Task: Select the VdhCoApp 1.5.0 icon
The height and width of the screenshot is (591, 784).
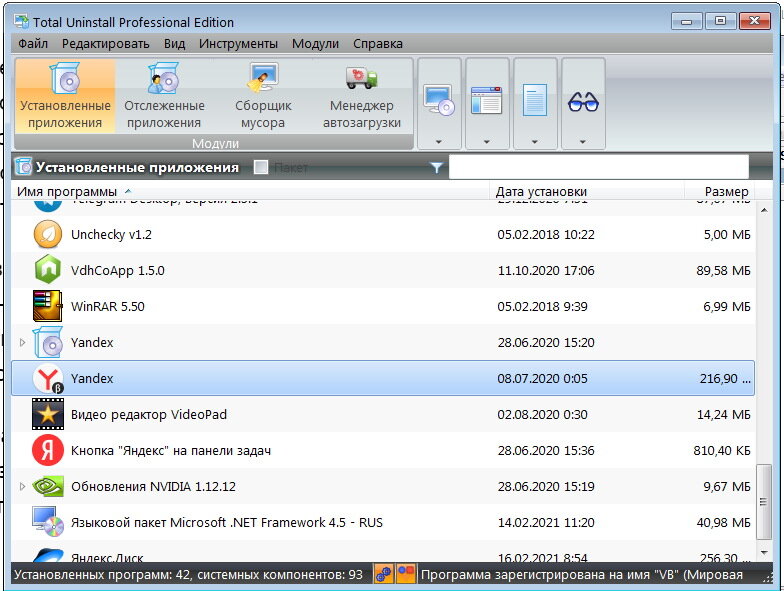Action: pyautogui.click(x=48, y=270)
